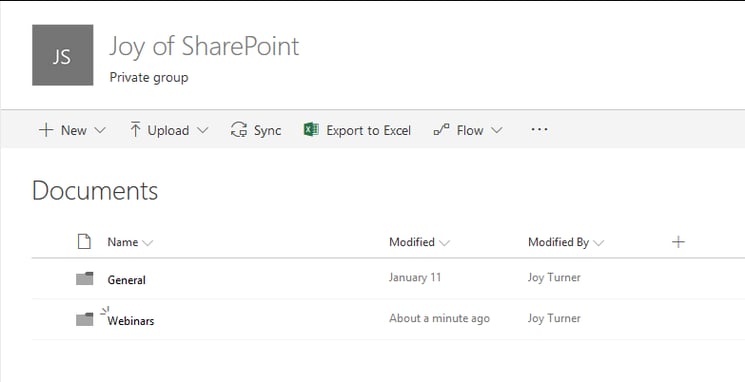Click the January 11 modified date

pyautogui.click(x=415, y=277)
